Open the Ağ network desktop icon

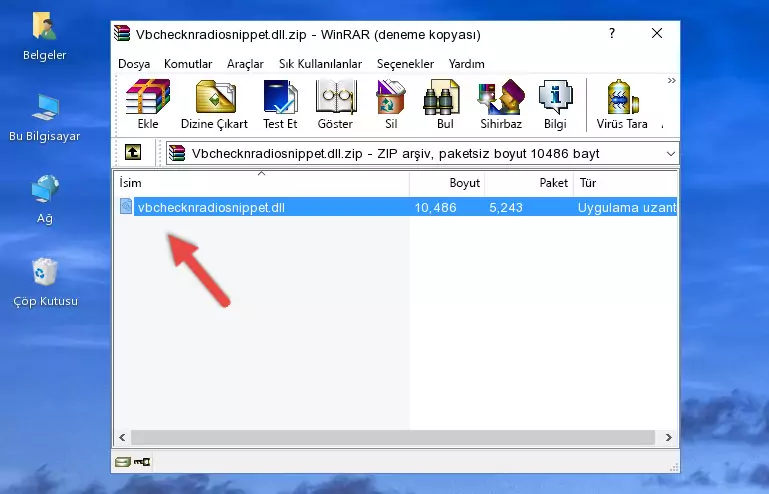(45, 199)
